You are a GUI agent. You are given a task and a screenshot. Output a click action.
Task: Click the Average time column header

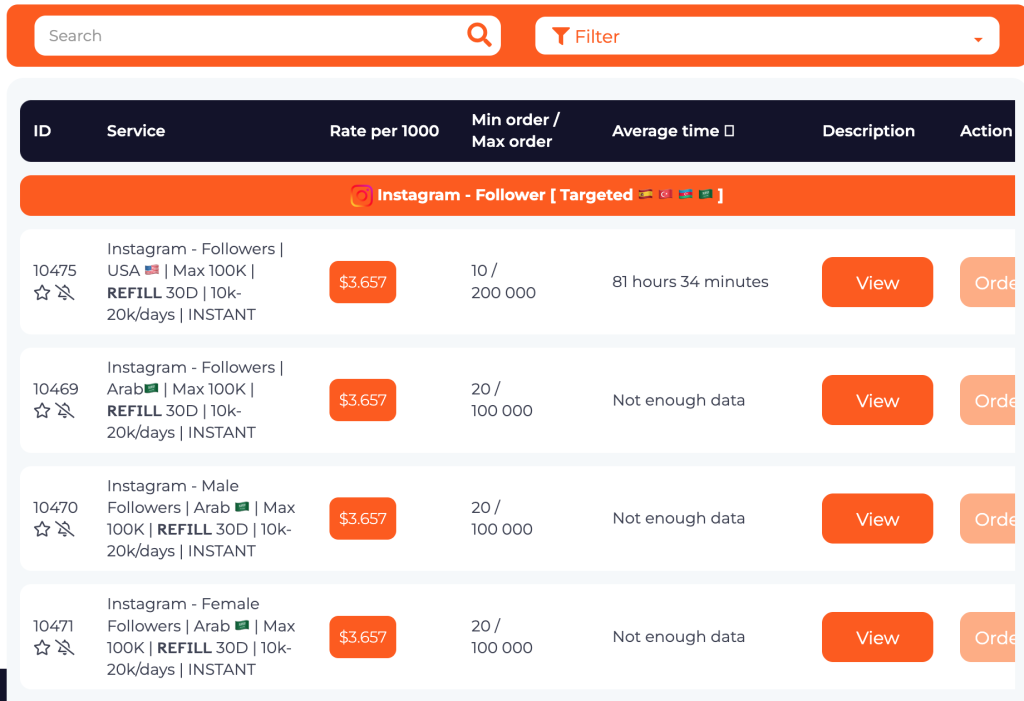673,131
